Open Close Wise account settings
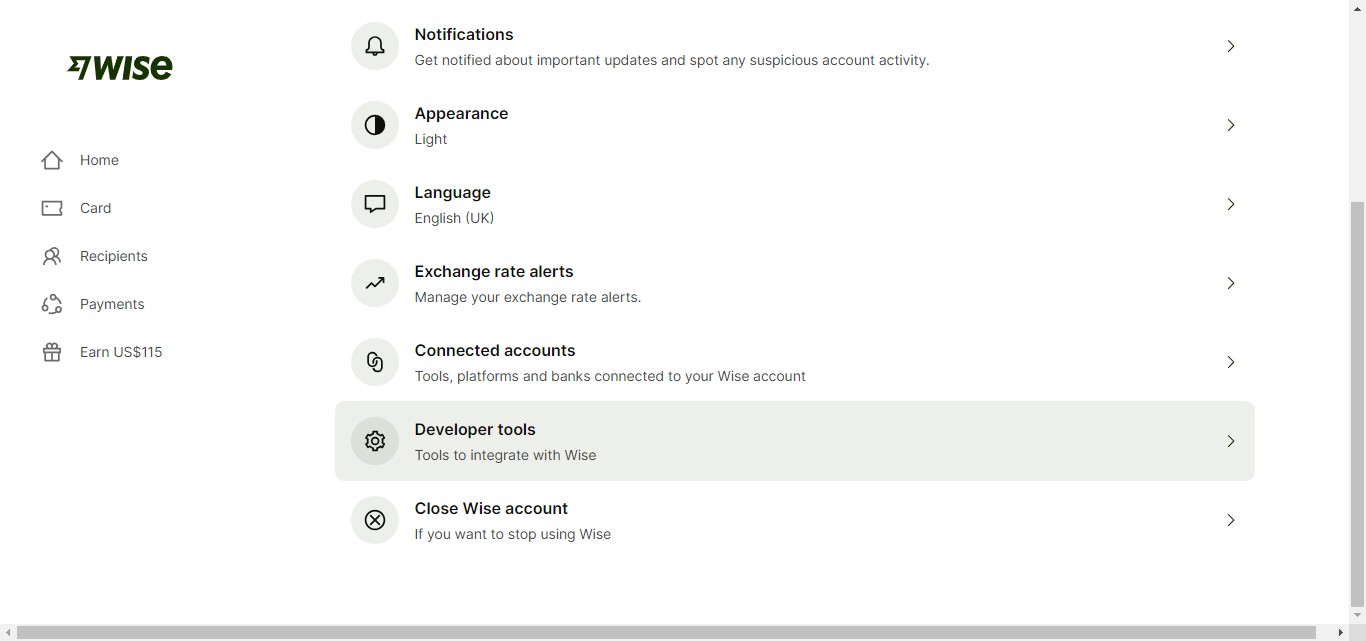 coord(1231,520)
